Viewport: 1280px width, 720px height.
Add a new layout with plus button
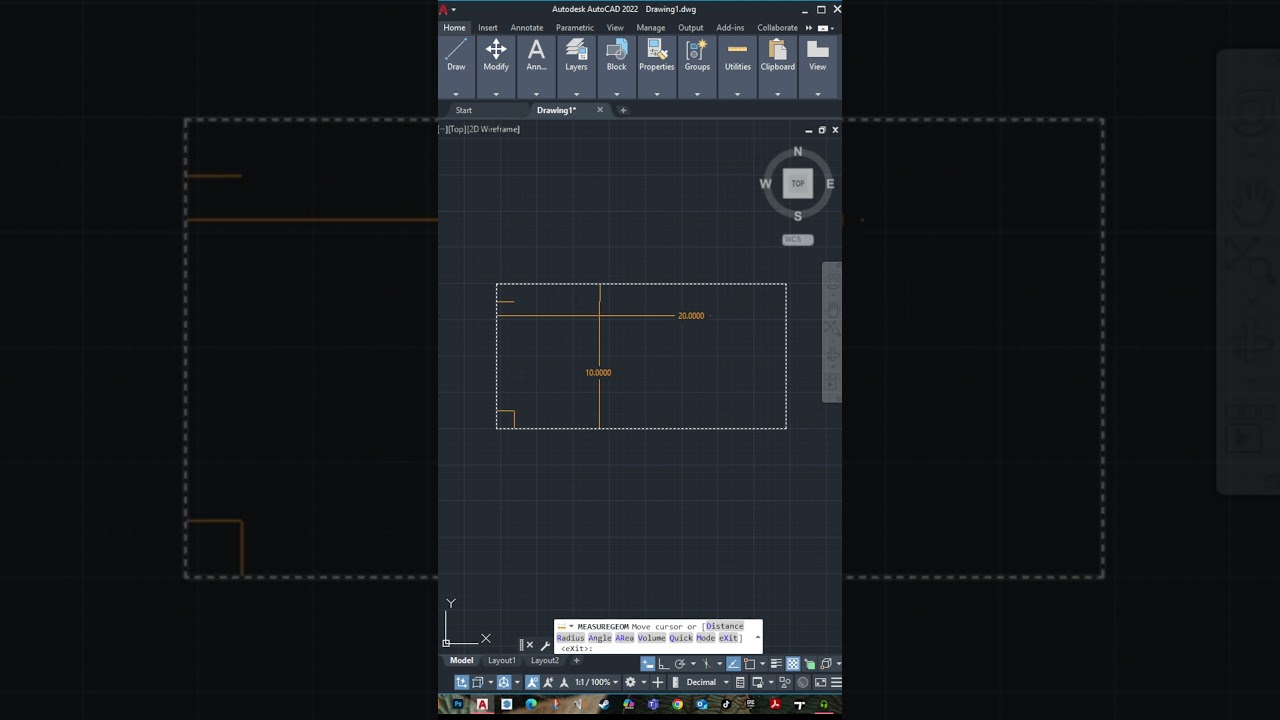pos(576,661)
